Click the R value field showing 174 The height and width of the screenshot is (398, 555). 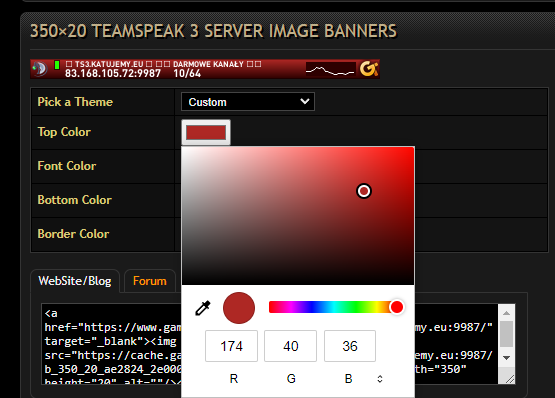pyautogui.click(x=231, y=346)
